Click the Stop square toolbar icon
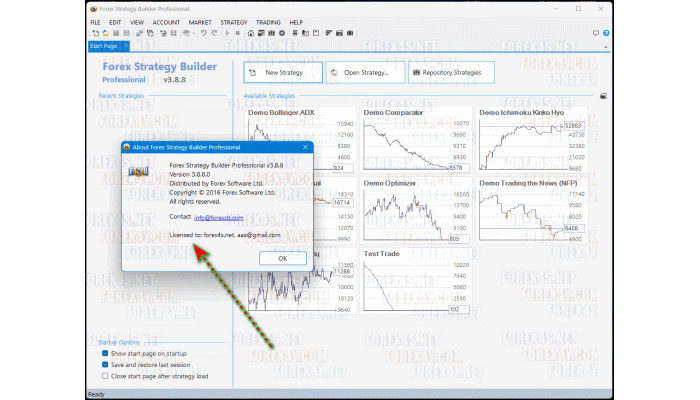This screenshot has width=700, height=400. click(238, 33)
